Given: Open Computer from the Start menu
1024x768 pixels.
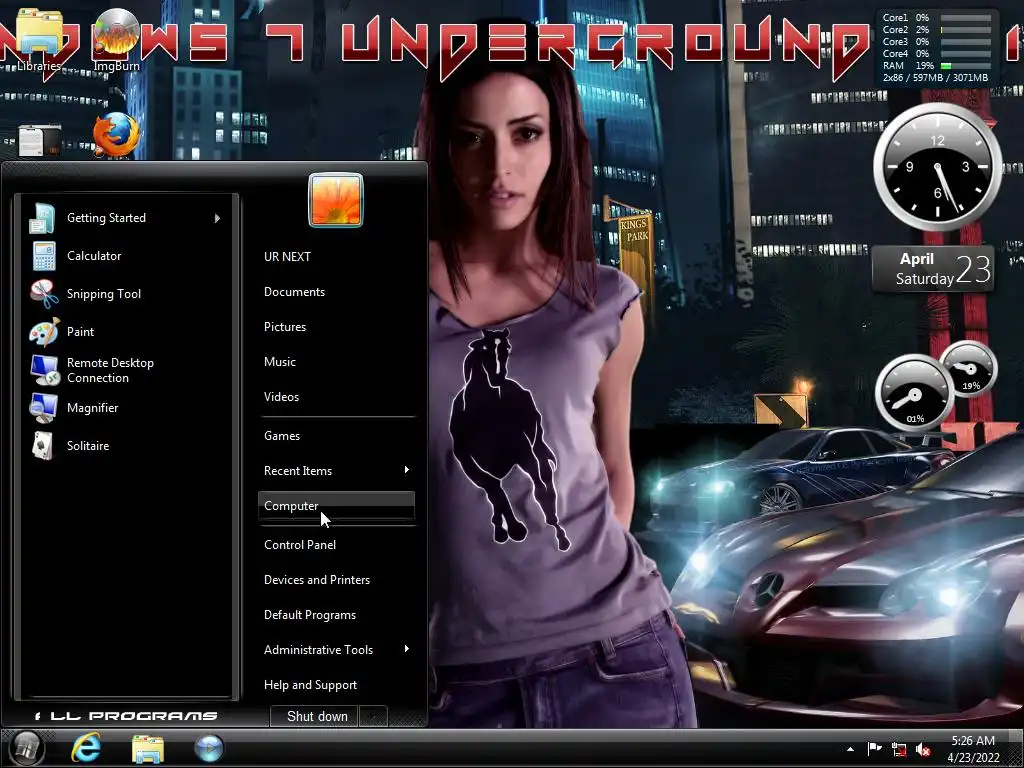Looking at the screenshot, I should [336, 505].
